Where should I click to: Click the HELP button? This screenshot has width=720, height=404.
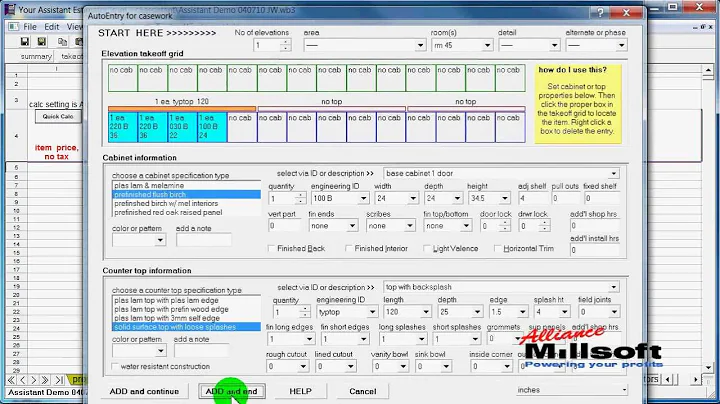pyautogui.click(x=300, y=392)
